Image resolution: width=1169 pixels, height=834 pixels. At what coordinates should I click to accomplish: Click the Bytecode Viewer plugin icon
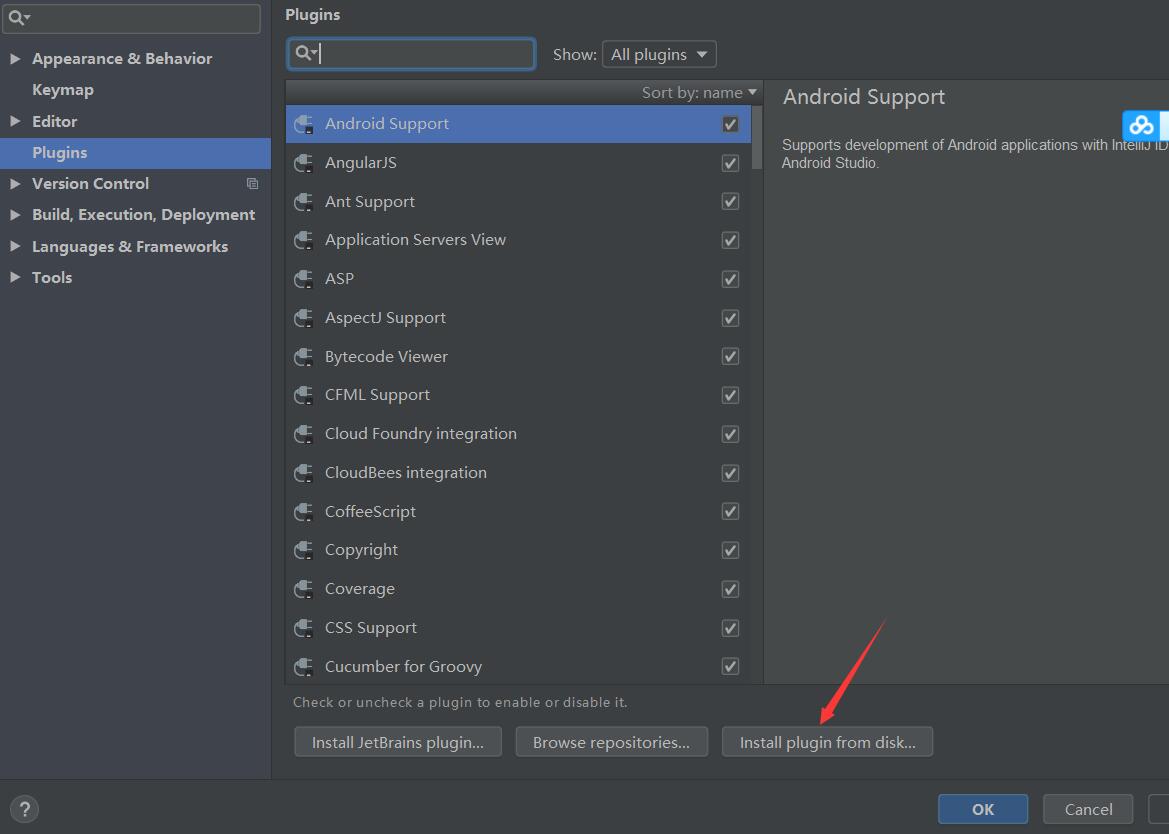[304, 357]
